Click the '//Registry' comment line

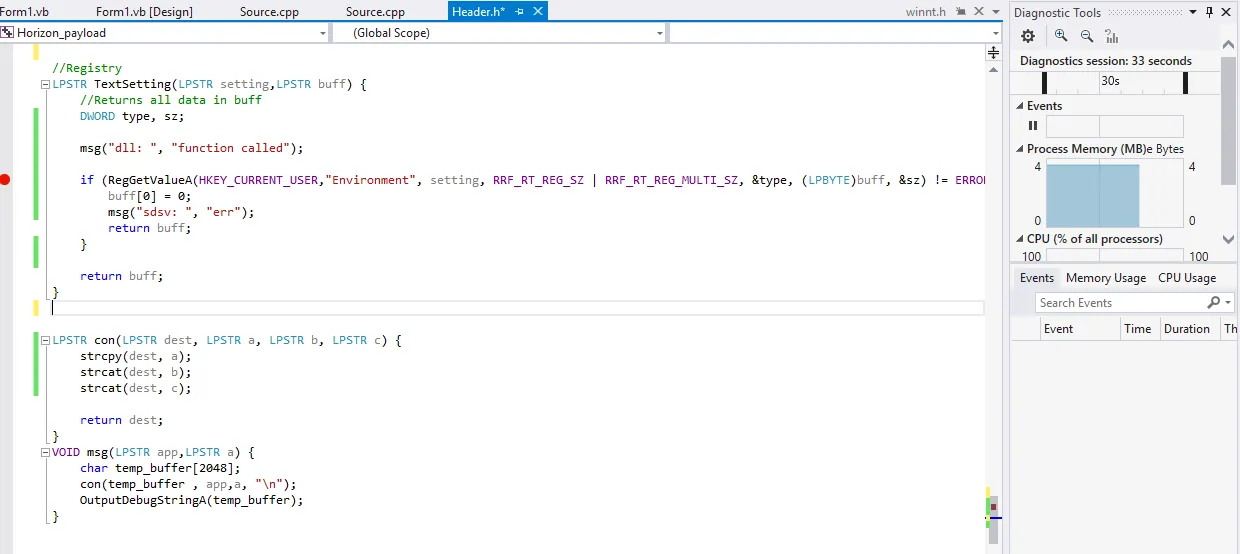pos(87,68)
